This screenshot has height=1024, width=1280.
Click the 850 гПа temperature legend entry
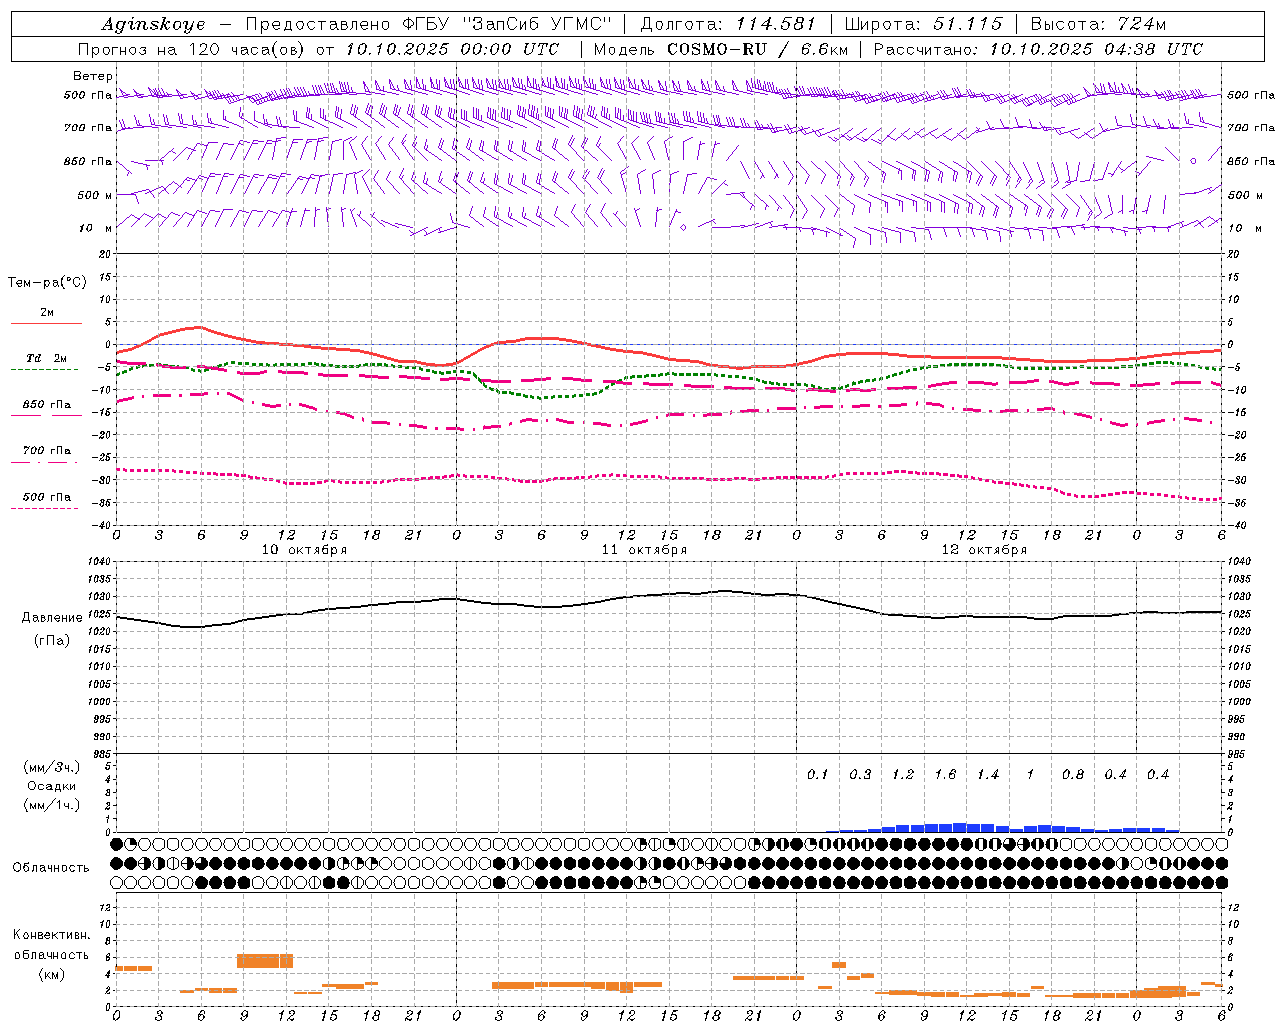click(47, 405)
